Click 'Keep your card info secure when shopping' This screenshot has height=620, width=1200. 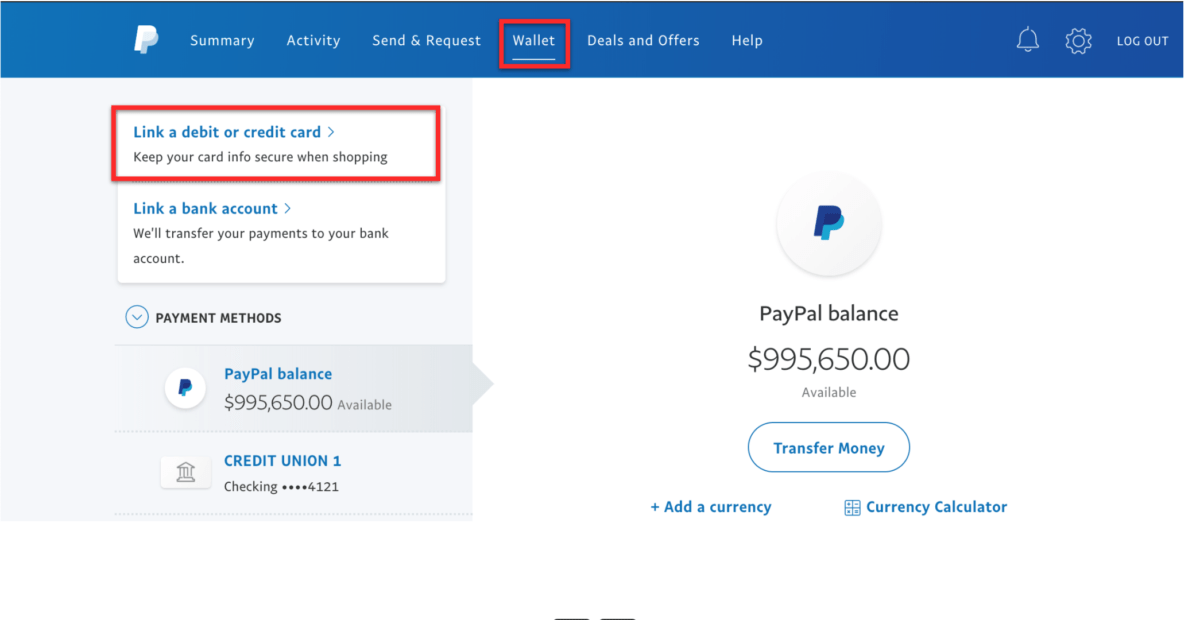[260, 157]
